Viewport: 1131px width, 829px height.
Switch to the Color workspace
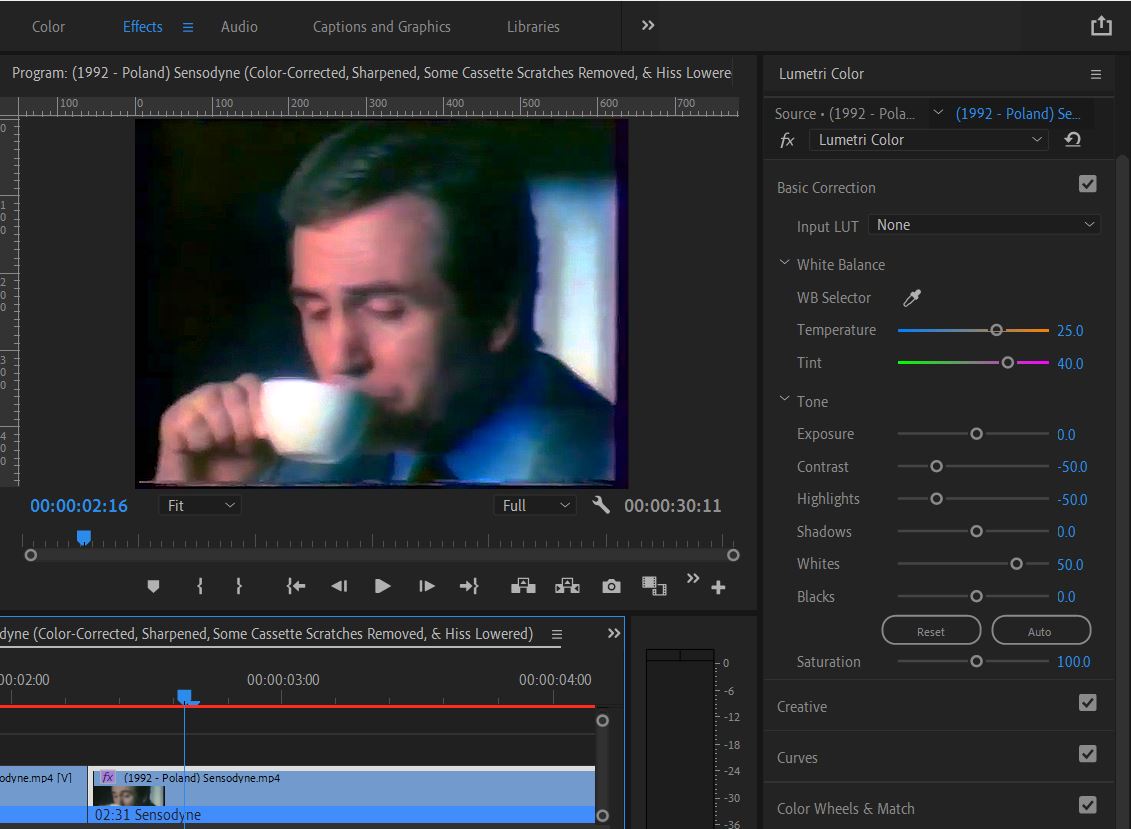48,27
